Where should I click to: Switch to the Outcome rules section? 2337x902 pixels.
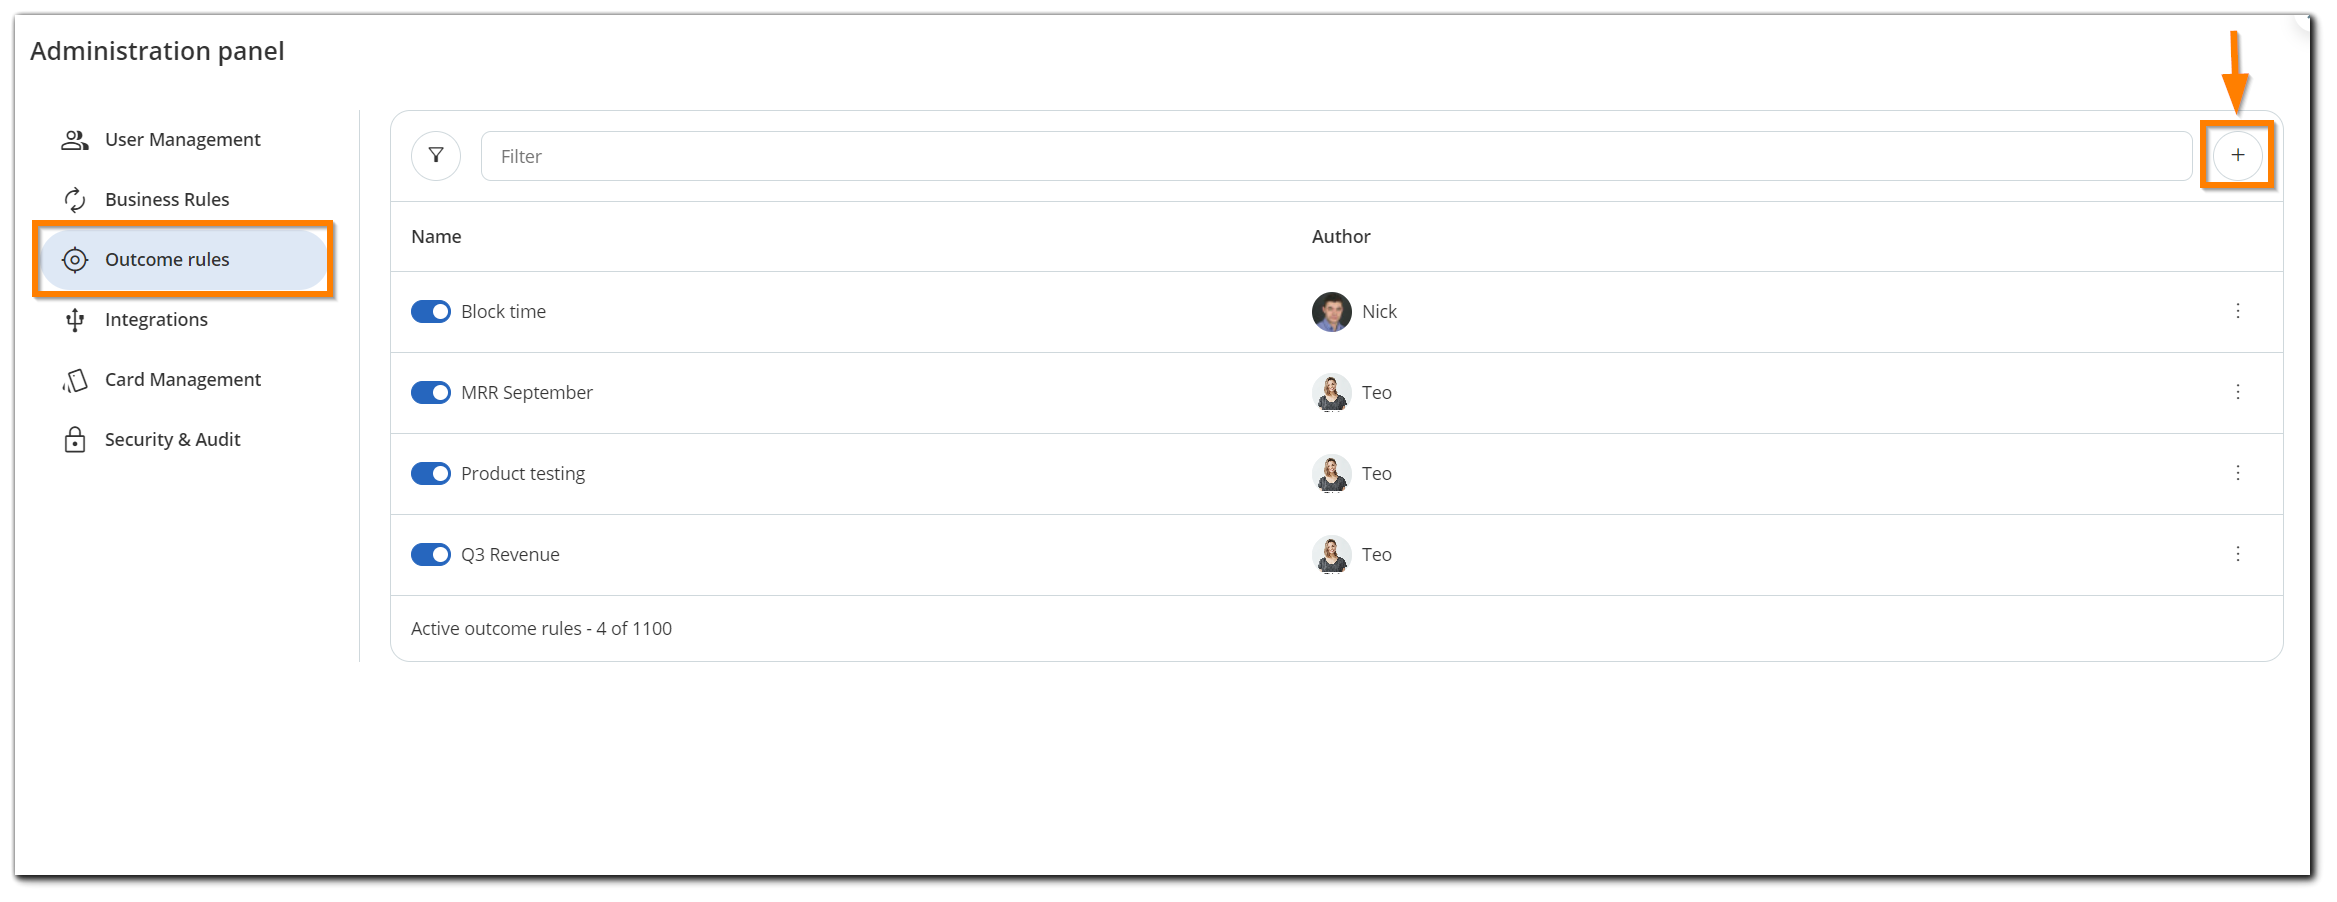pyautogui.click(x=166, y=259)
